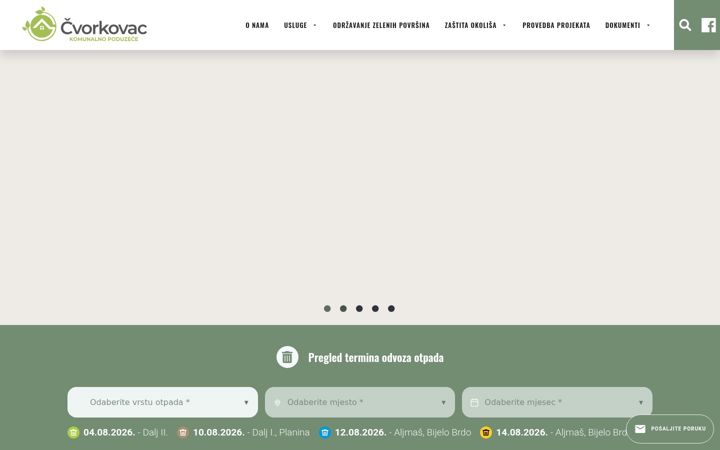Click green bin icon beside 04.08.2026.
Screen dimensions: 720x450
tap(73, 432)
